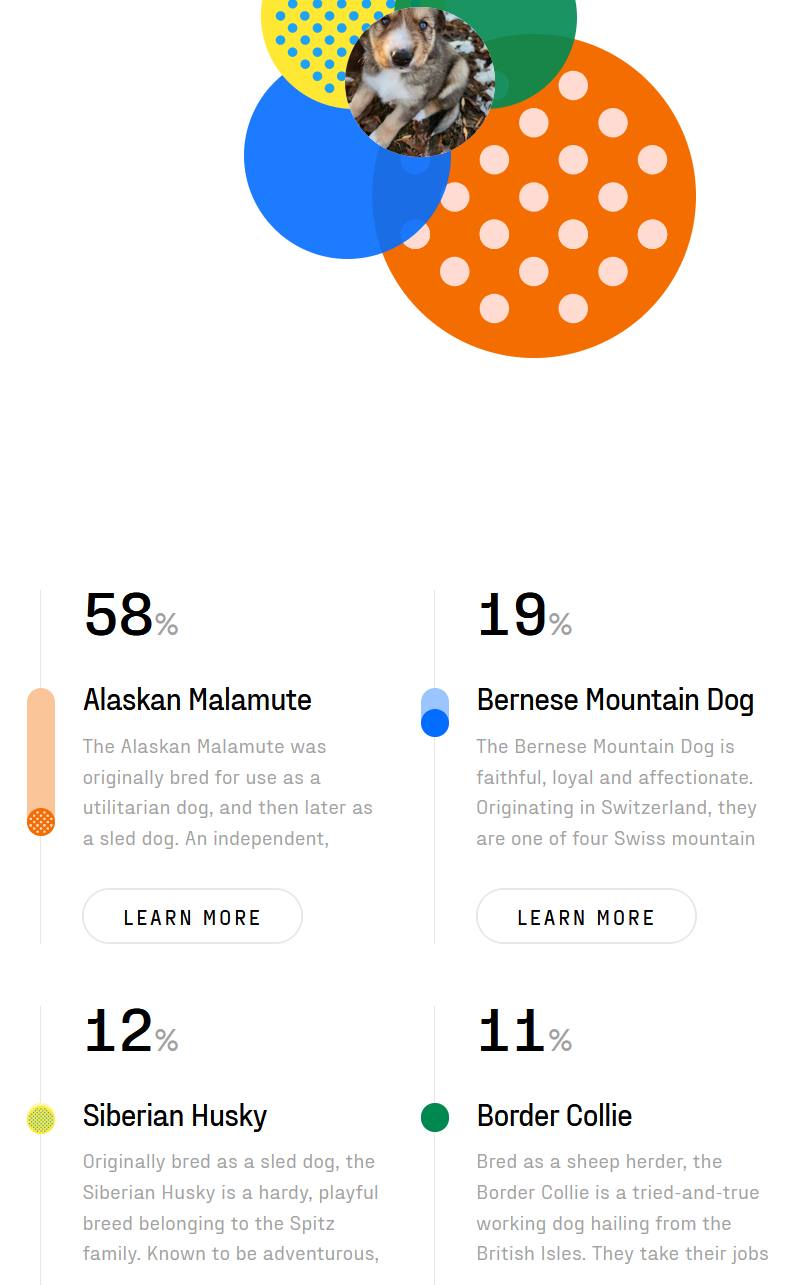
Task: Click the Bernese Mountain Dog heading
Action: [615, 700]
